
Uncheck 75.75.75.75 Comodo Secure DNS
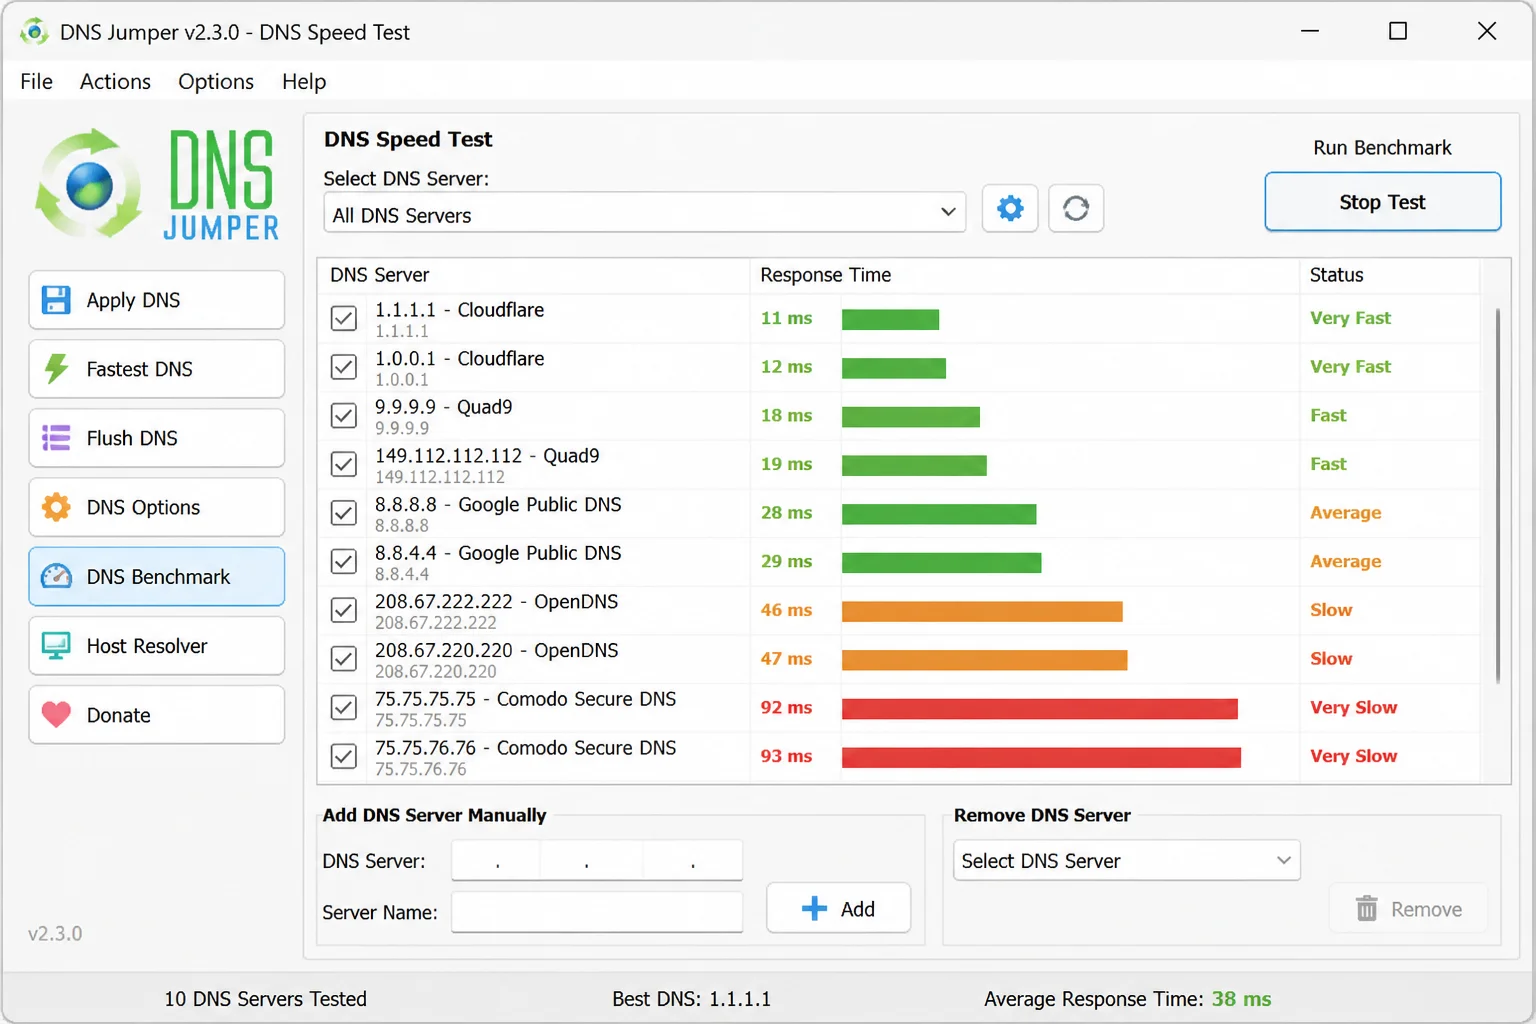(343, 707)
